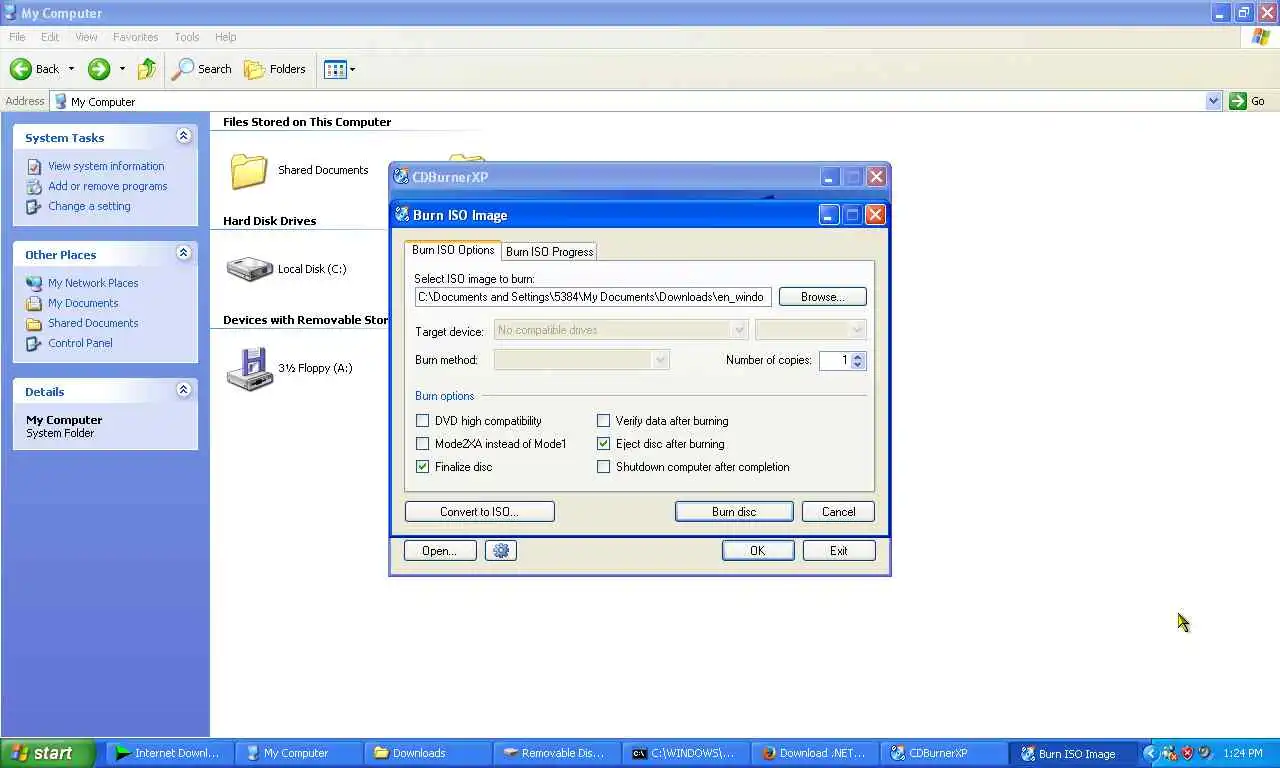The image size is (1280, 768).
Task: Enable Mode2XA instead of Mode1 checkbox
Action: tap(423, 444)
